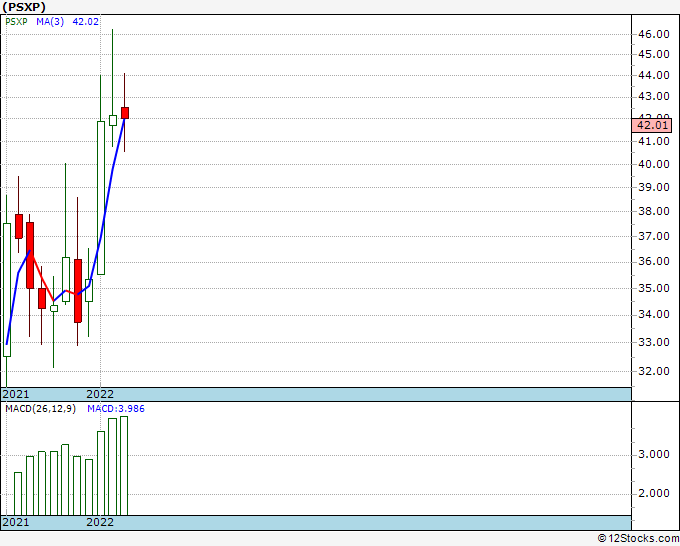
Task: Click the 43.00 price axis label
Action: coord(654,96)
